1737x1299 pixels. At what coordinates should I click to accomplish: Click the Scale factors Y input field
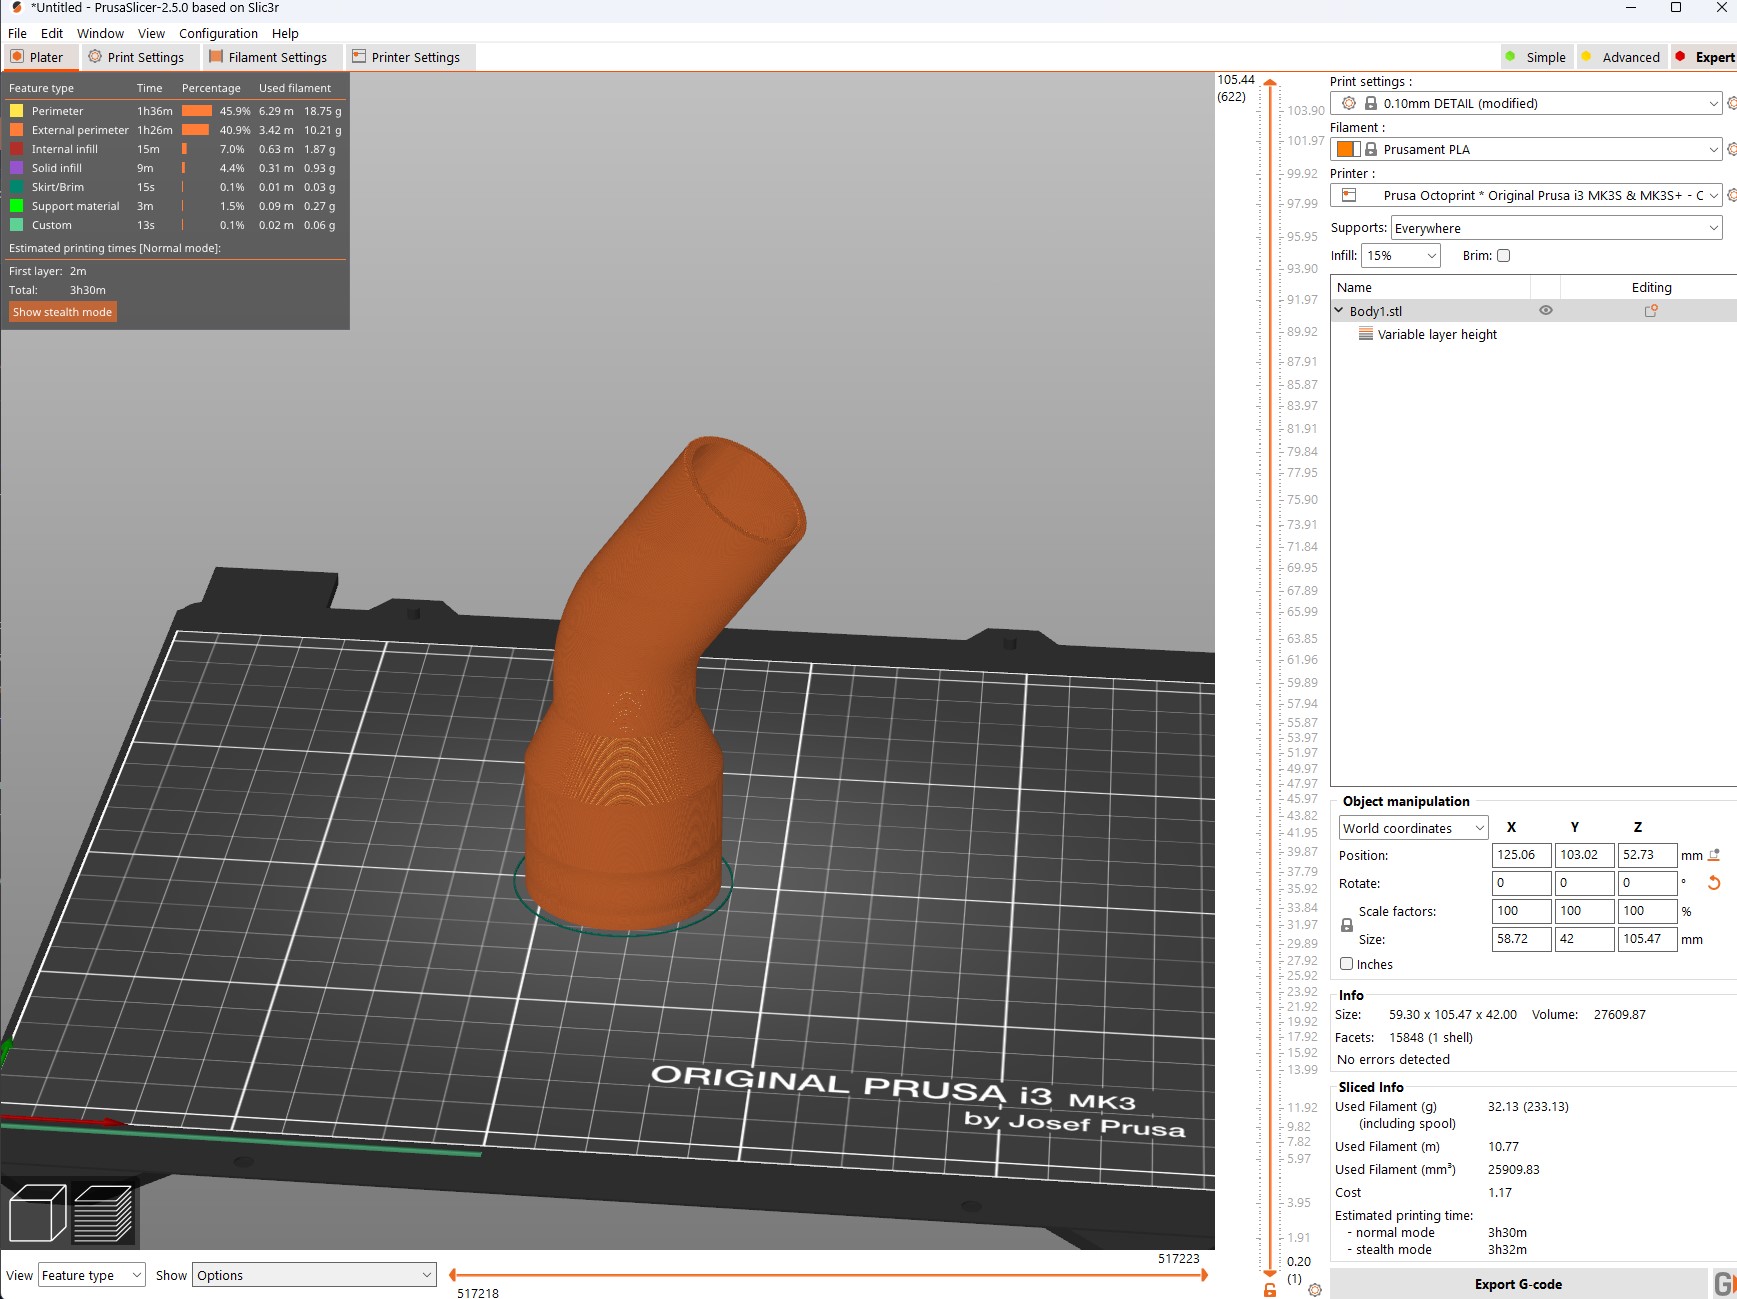[1584, 911]
